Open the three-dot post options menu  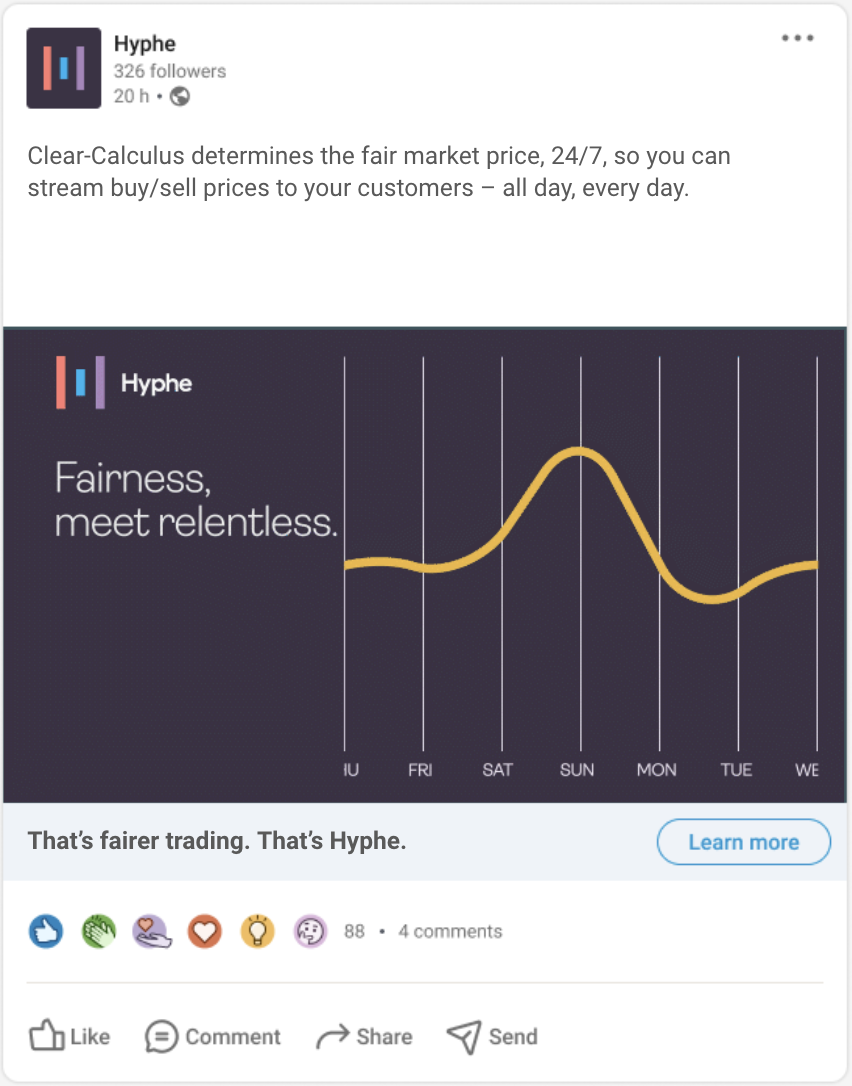797,38
